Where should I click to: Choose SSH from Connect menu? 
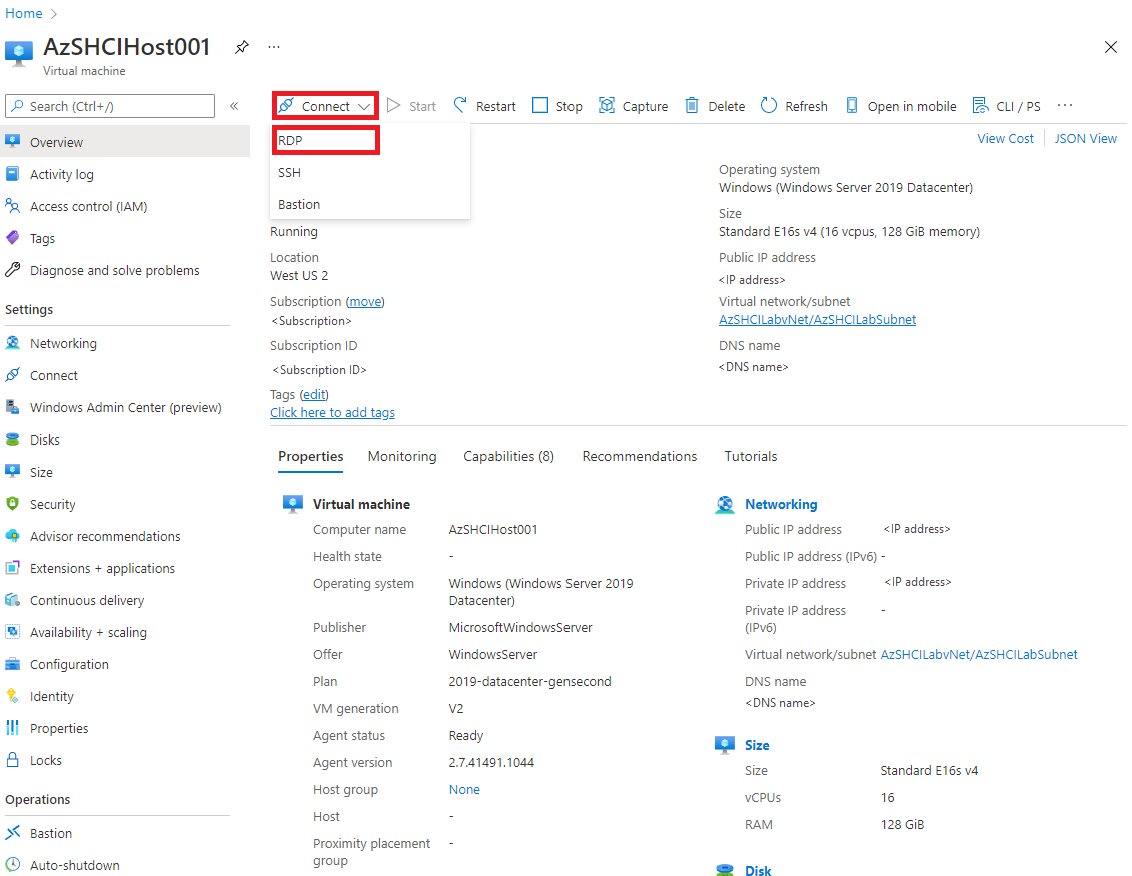tap(289, 173)
